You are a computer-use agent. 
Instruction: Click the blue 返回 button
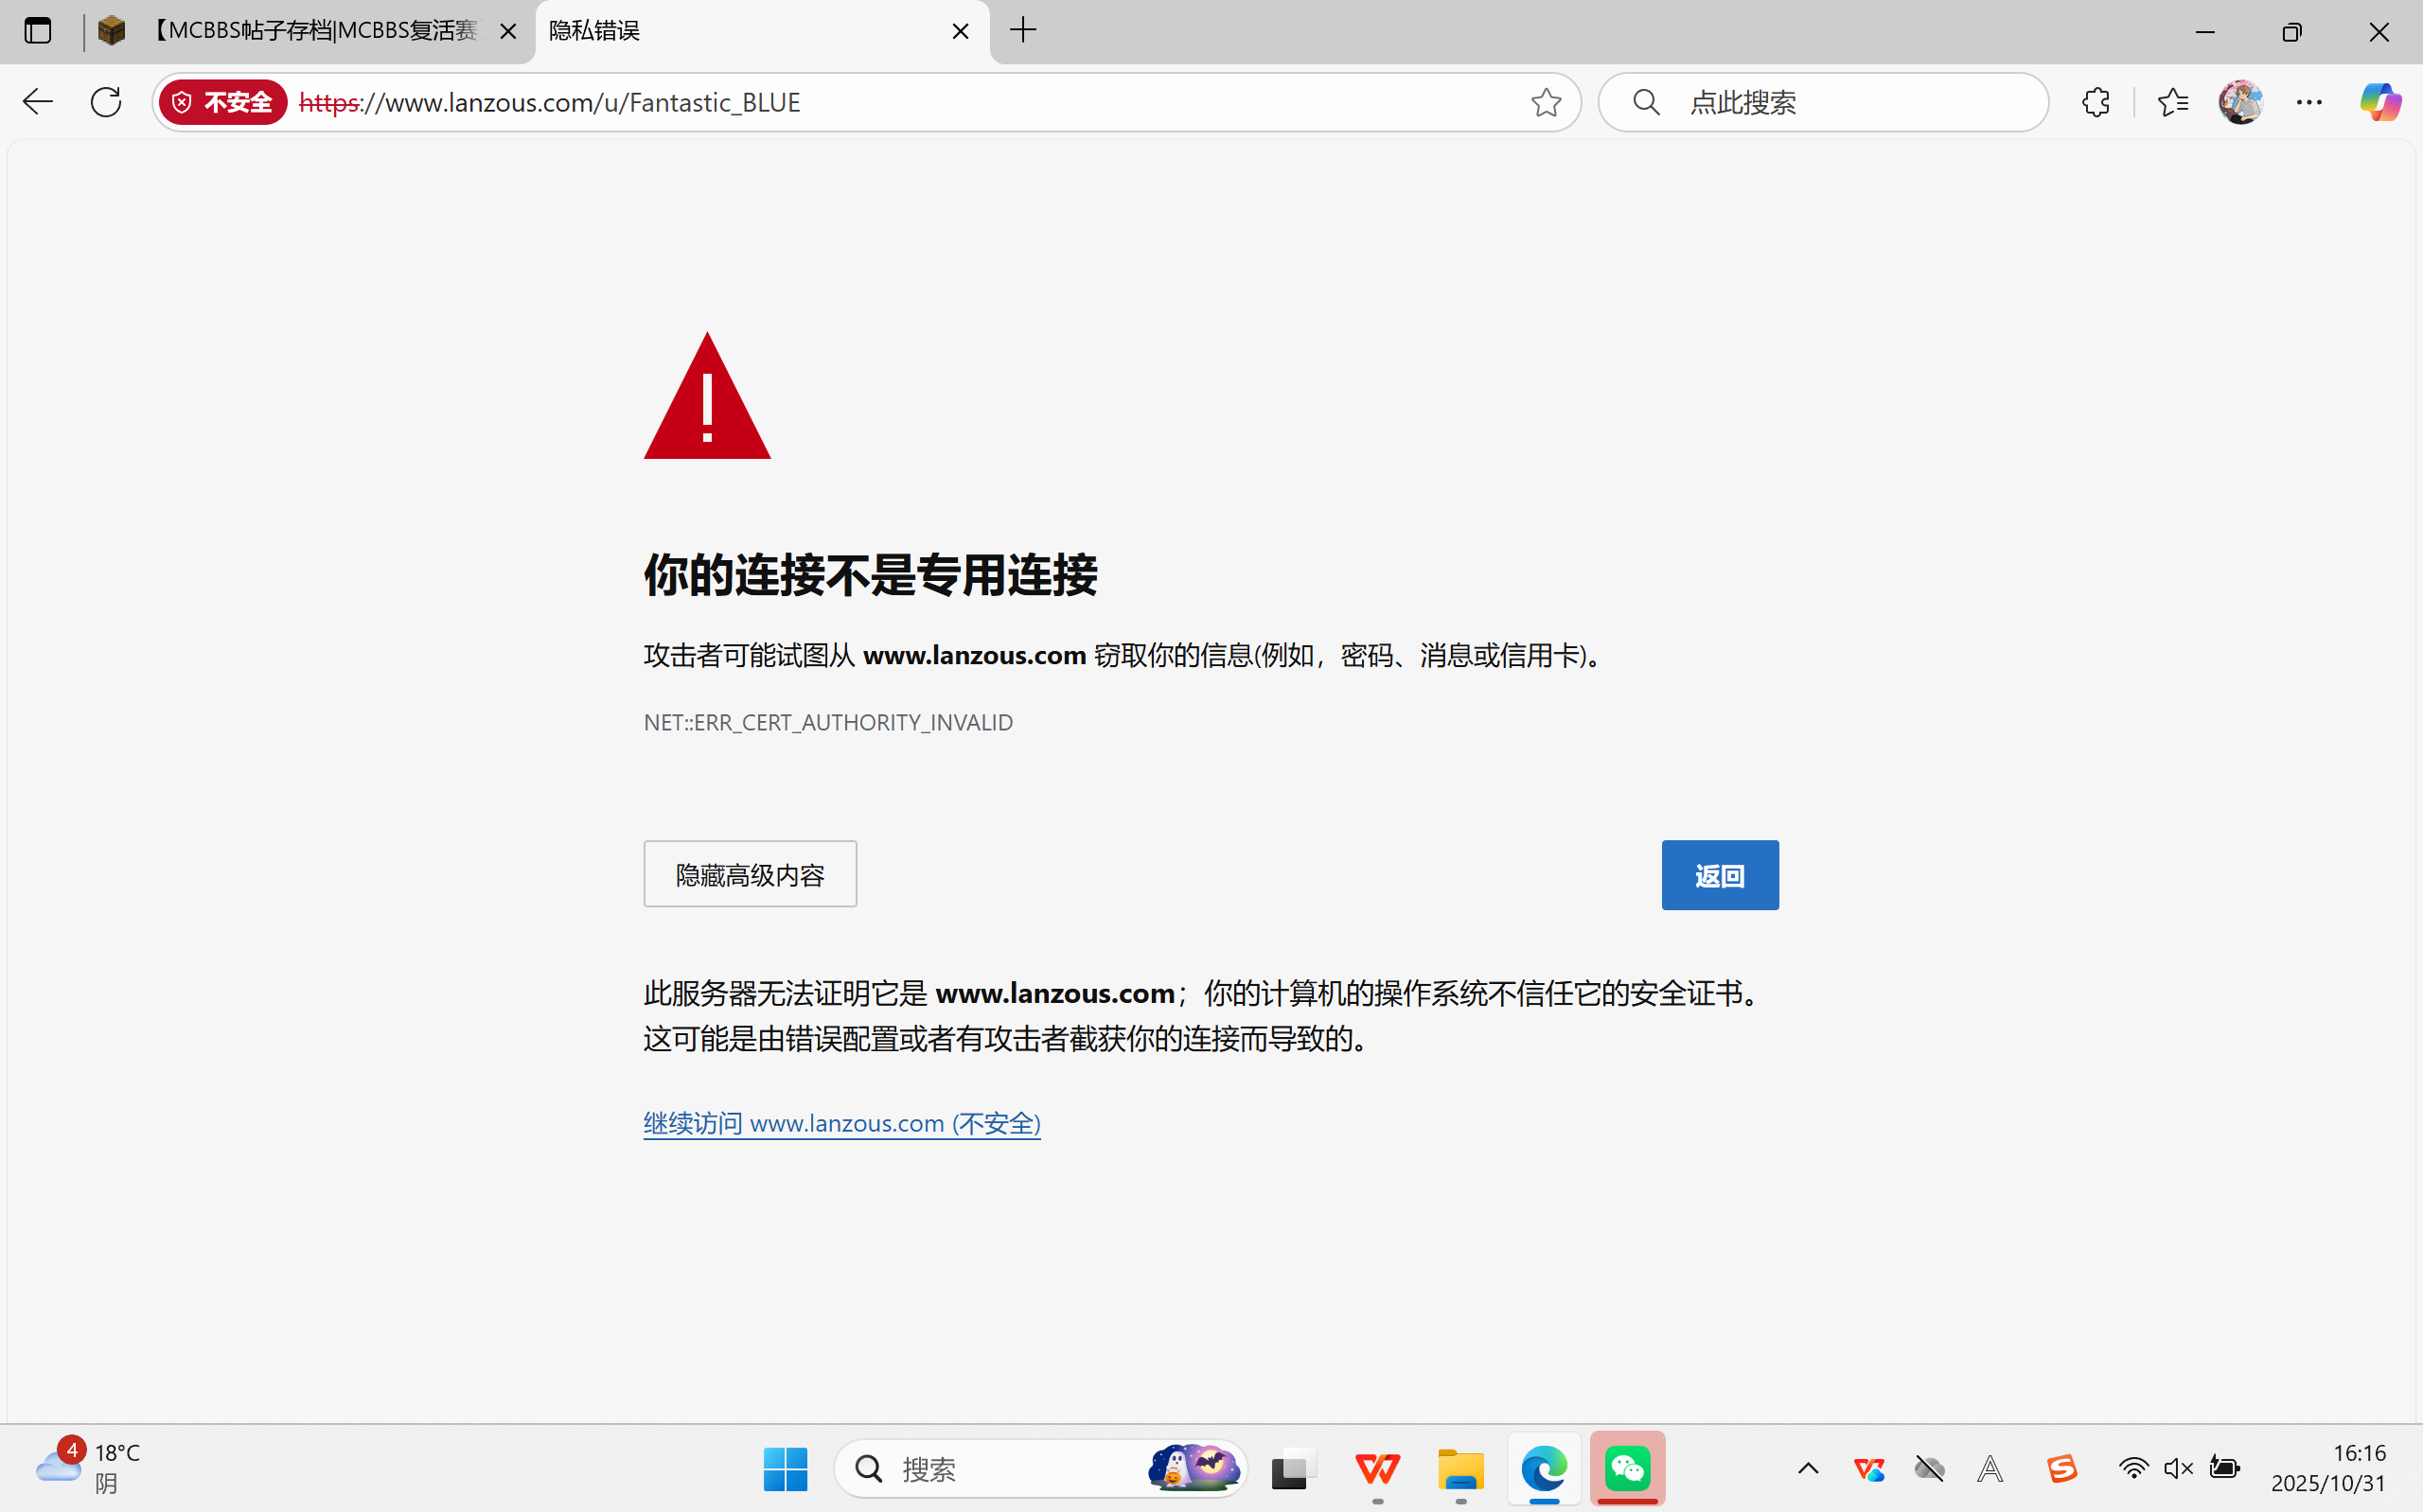pyautogui.click(x=1719, y=875)
